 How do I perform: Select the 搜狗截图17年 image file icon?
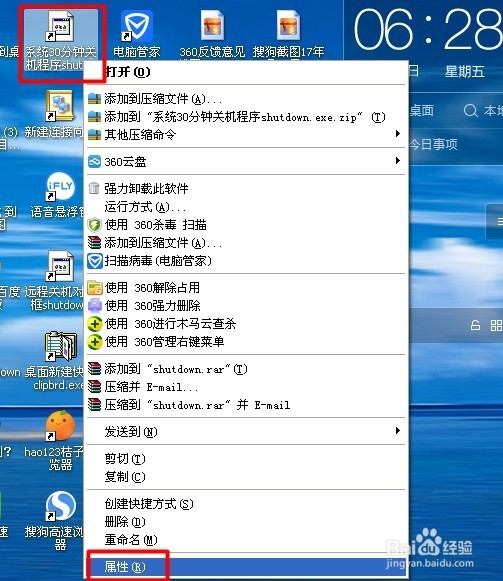coord(288,26)
